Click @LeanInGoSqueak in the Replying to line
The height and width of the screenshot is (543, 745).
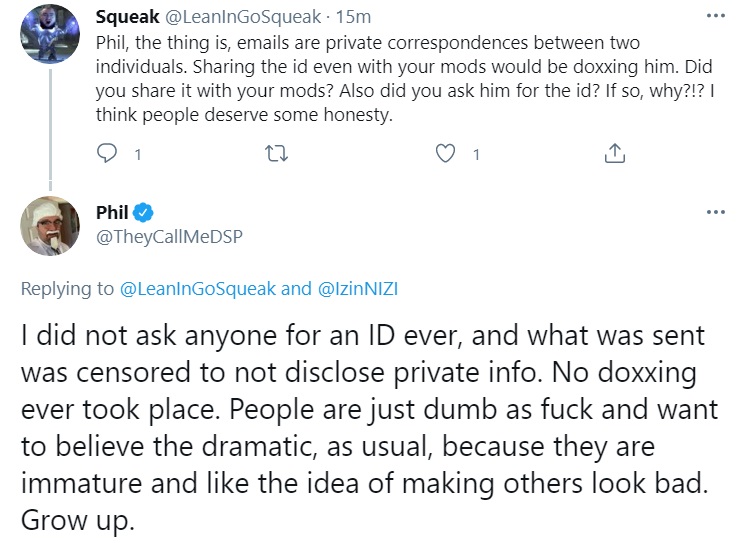pyautogui.click(x=197, y=288)
